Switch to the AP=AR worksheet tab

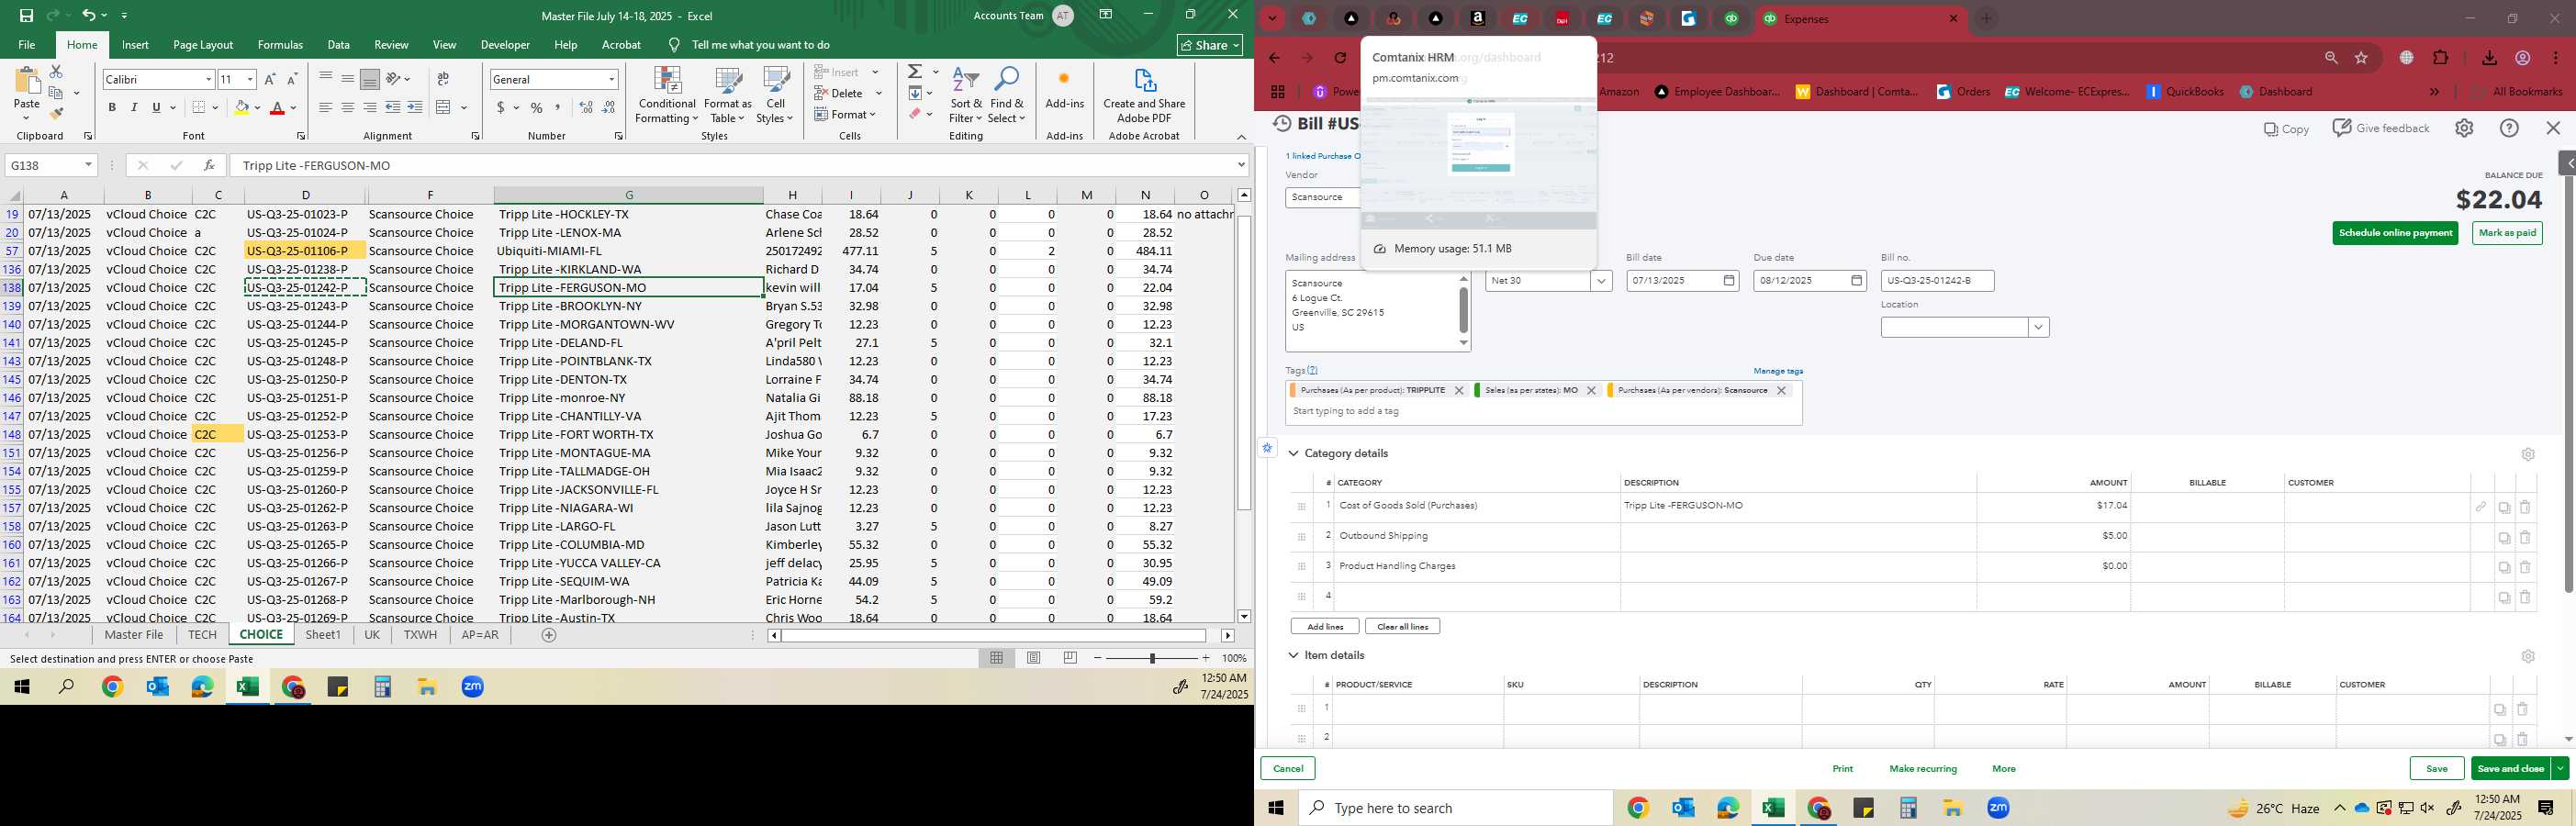(x=480, y=635)
